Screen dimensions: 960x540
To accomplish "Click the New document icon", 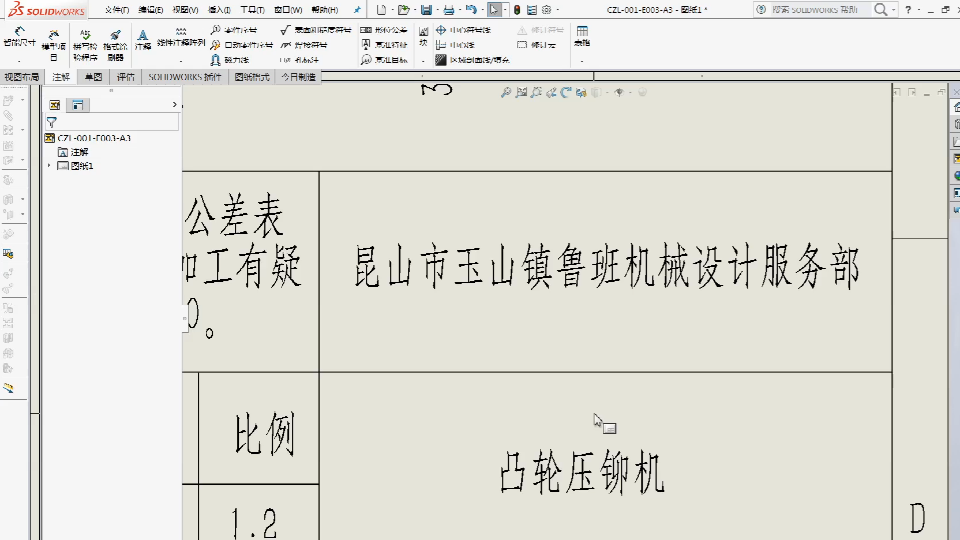I will pyautogui.click(x=381, y=10).
